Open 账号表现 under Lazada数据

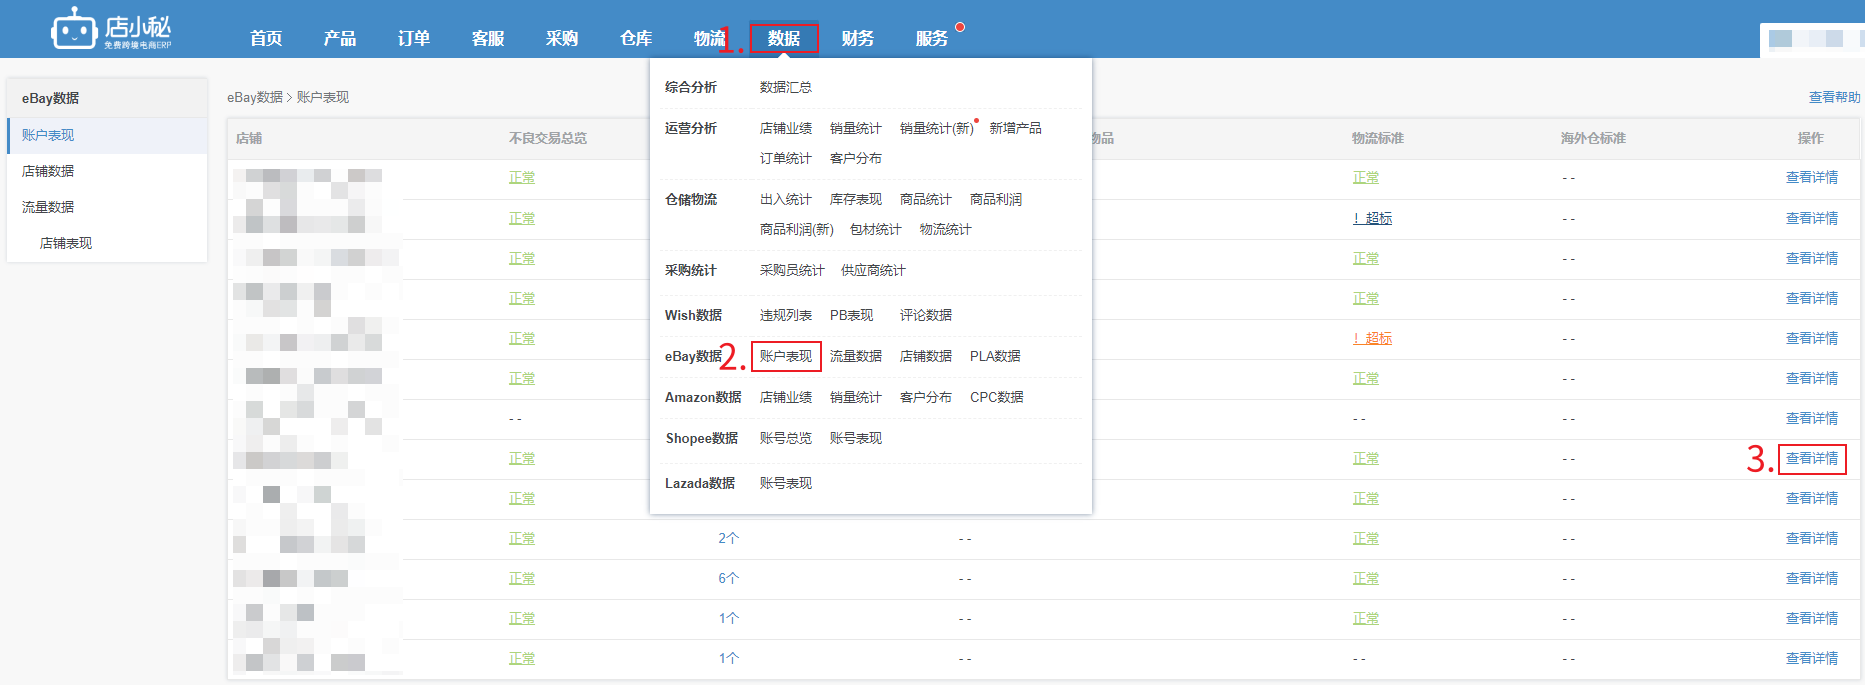tap(786, 483)
